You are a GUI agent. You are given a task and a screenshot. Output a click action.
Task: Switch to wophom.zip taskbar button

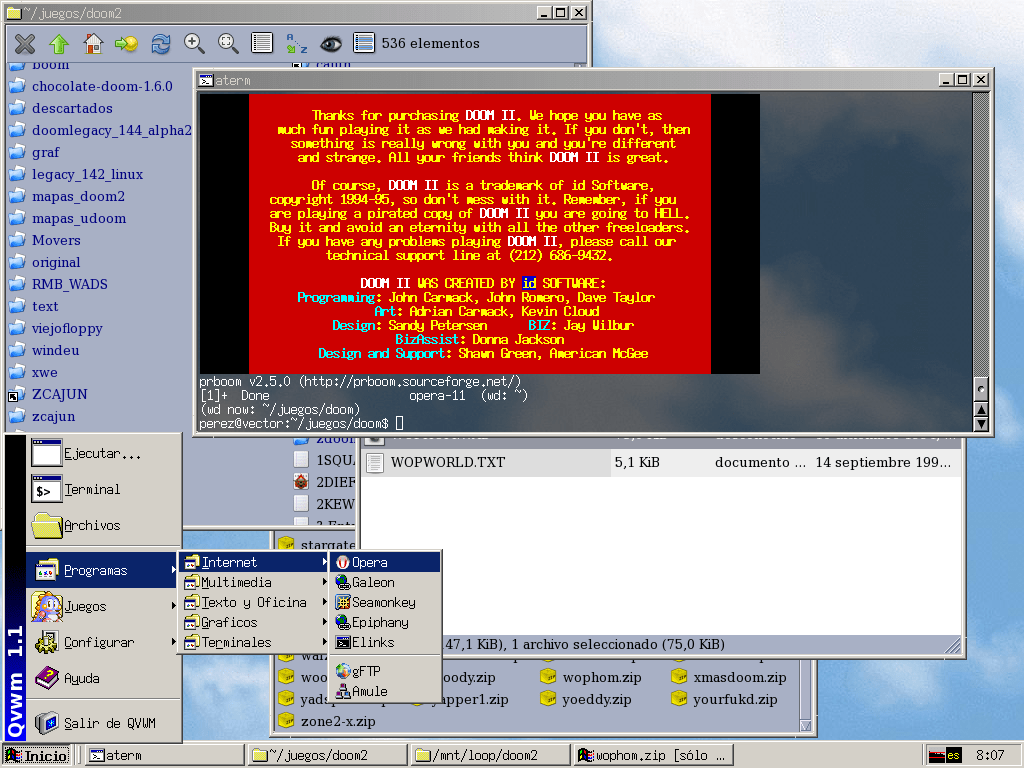[x=654, y=756]
